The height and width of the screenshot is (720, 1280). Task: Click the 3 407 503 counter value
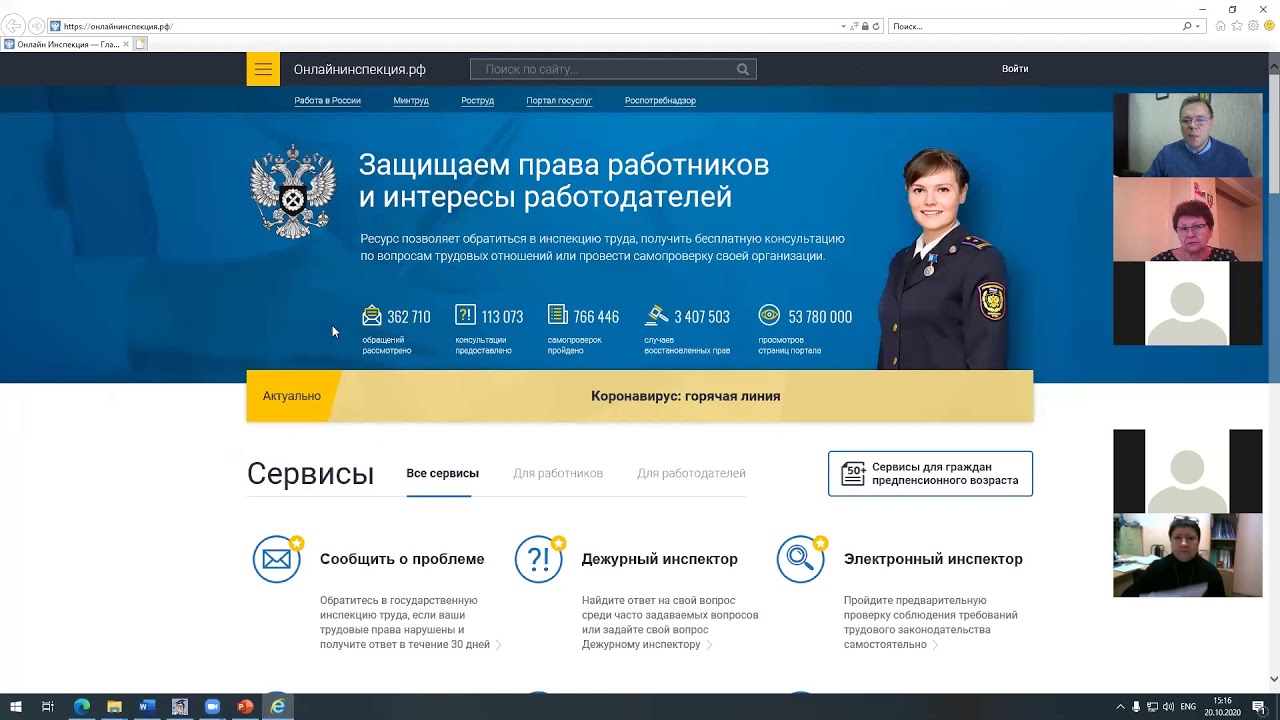point(701,316)
